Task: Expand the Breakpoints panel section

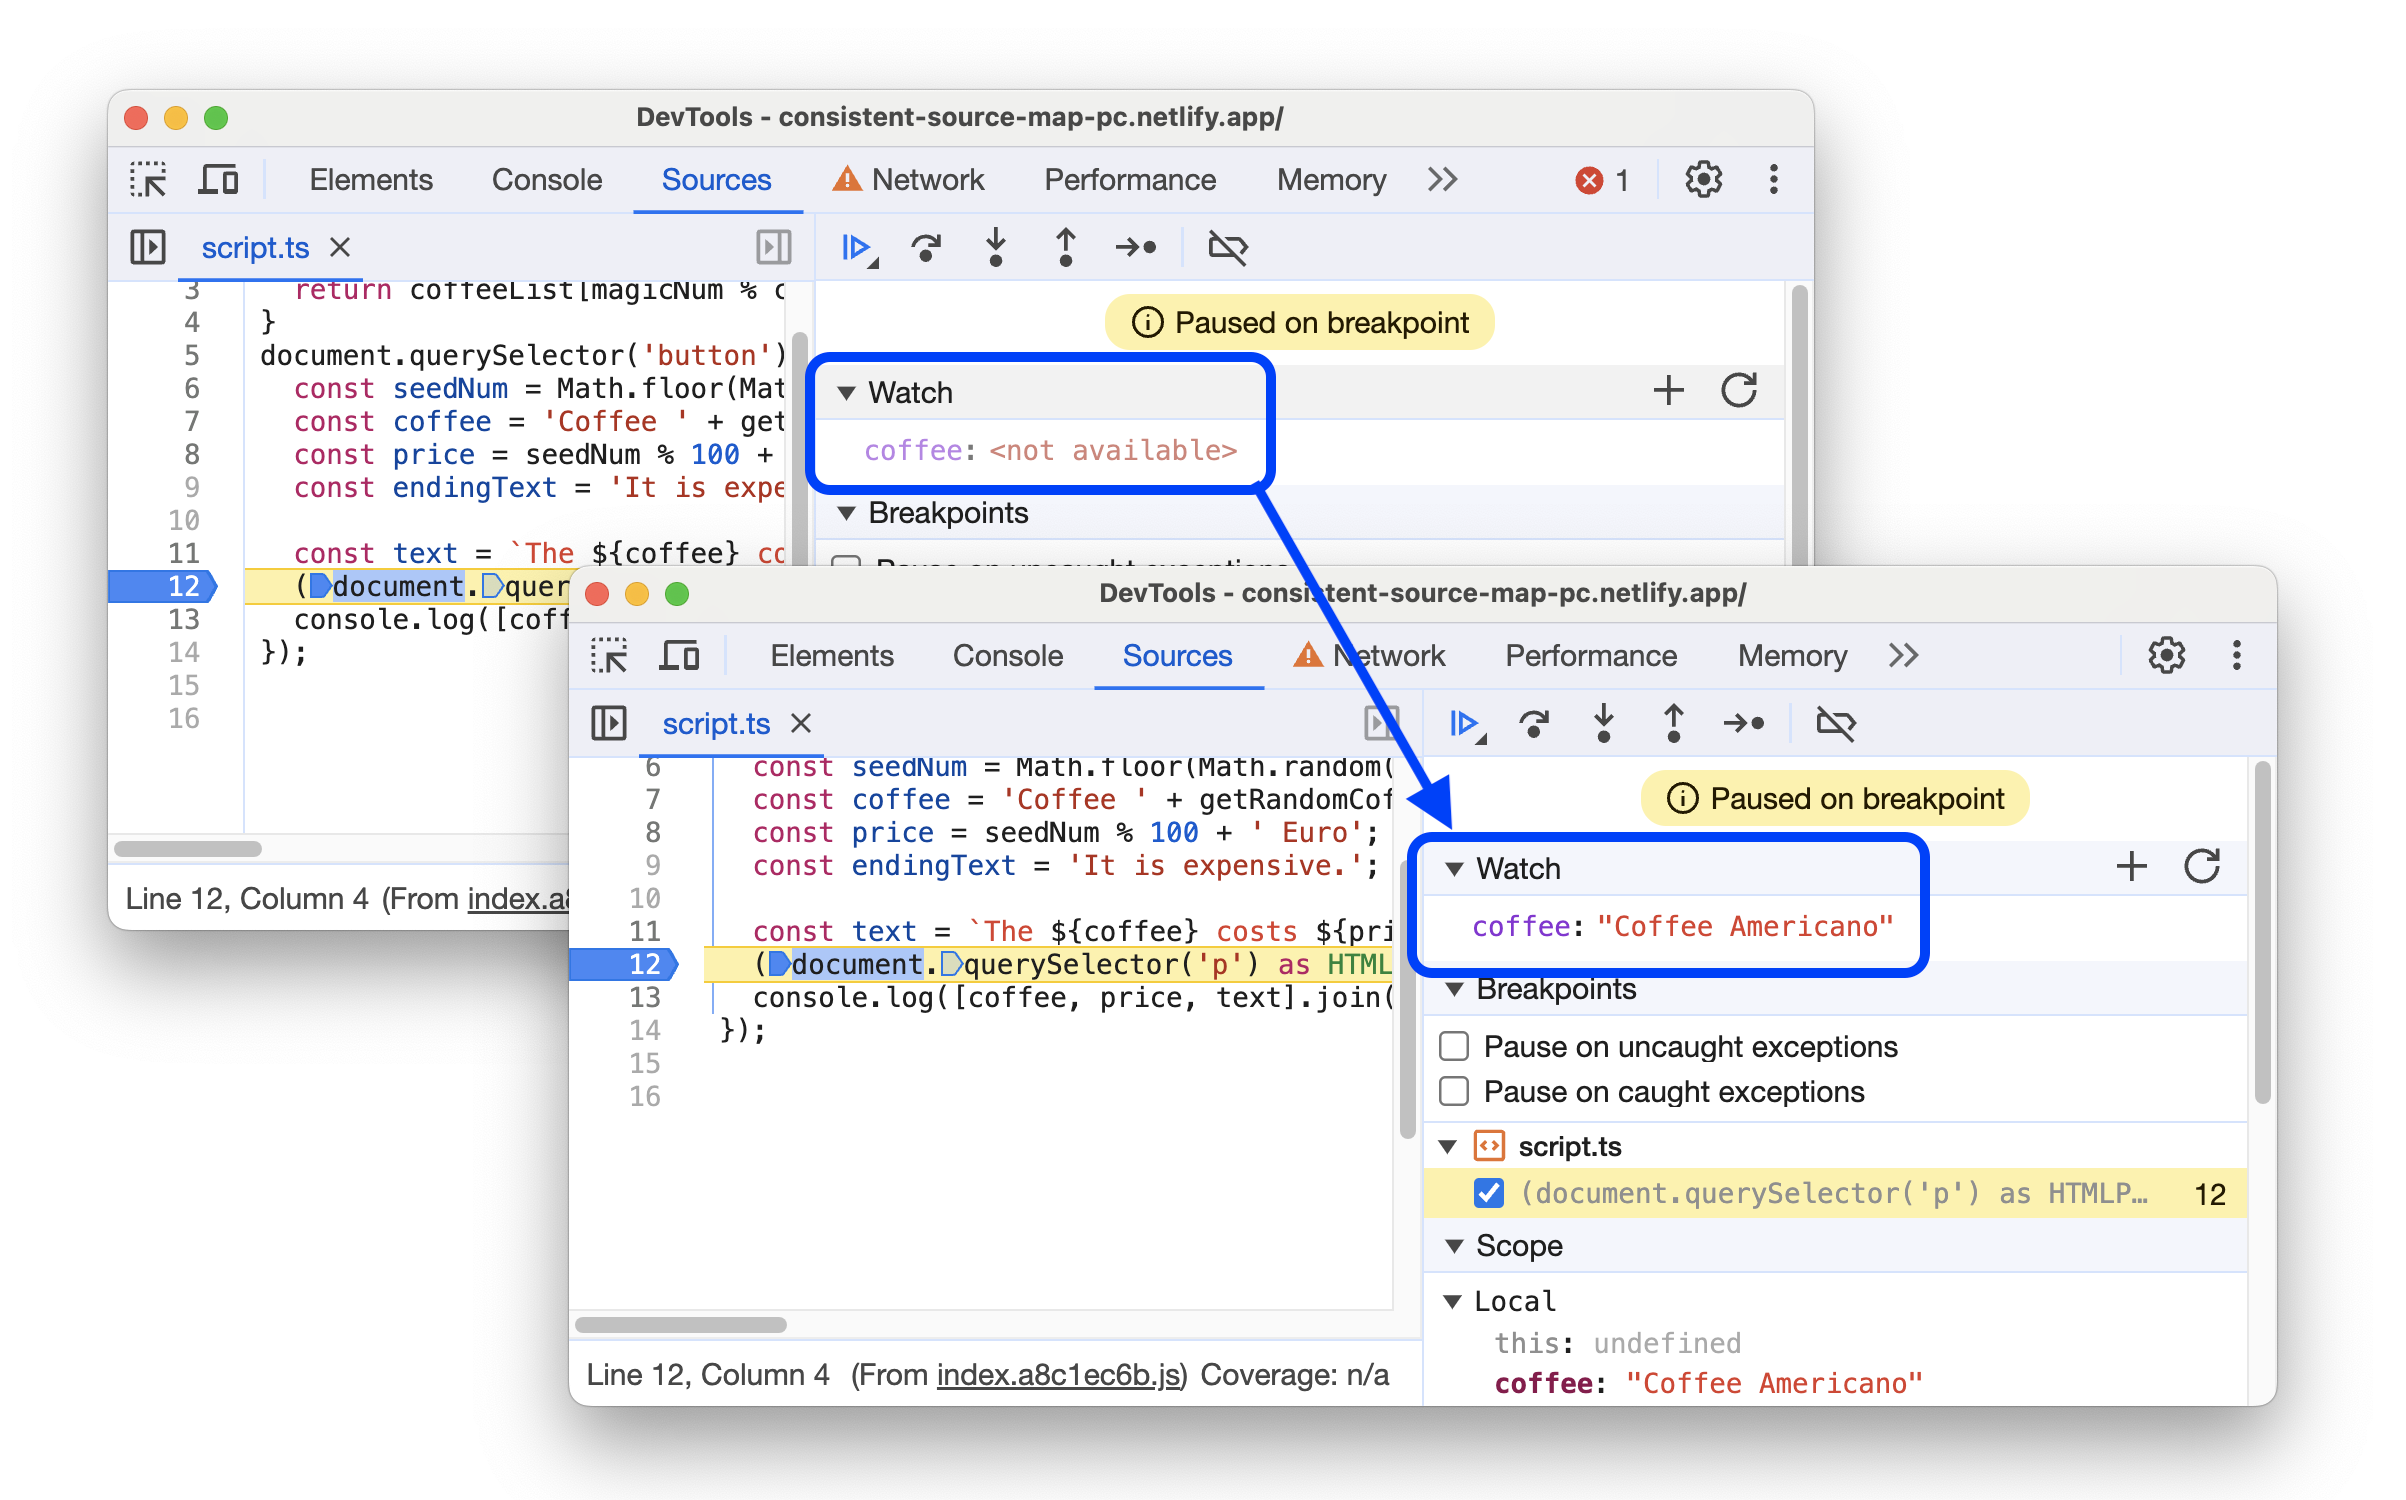Action: pos(1449,988)
